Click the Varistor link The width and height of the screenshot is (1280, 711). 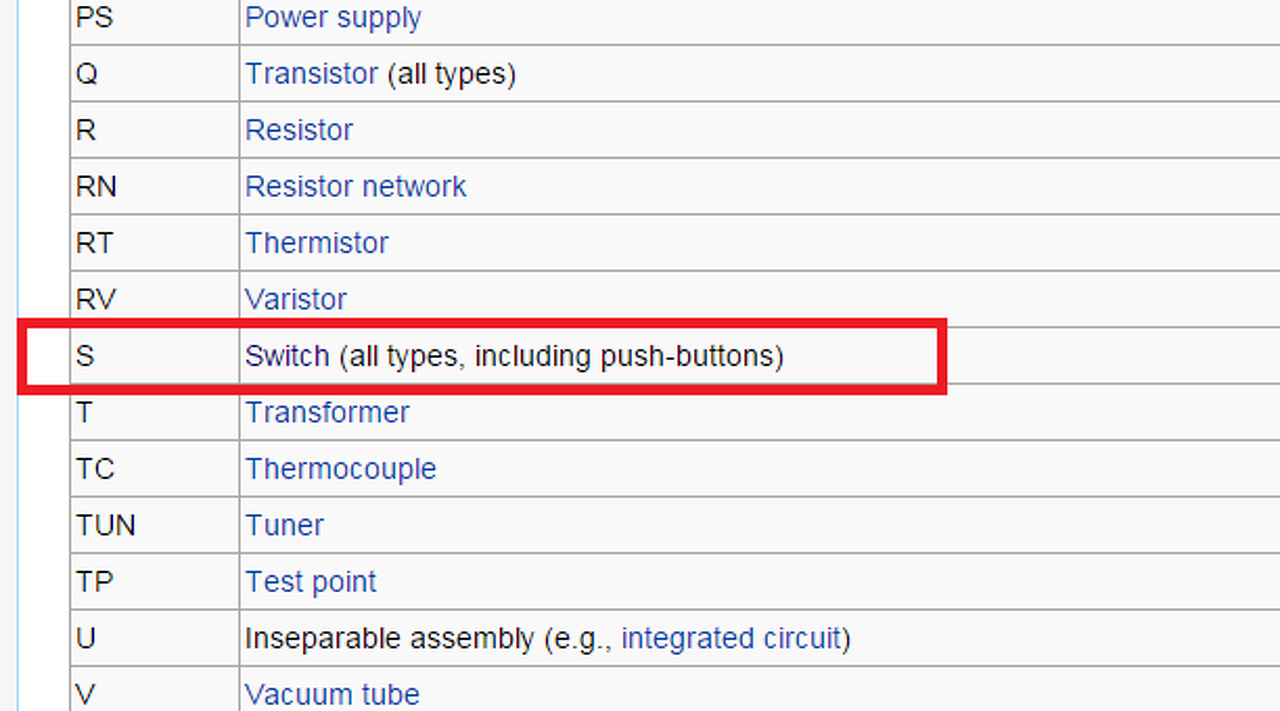(x=296, y=299)
